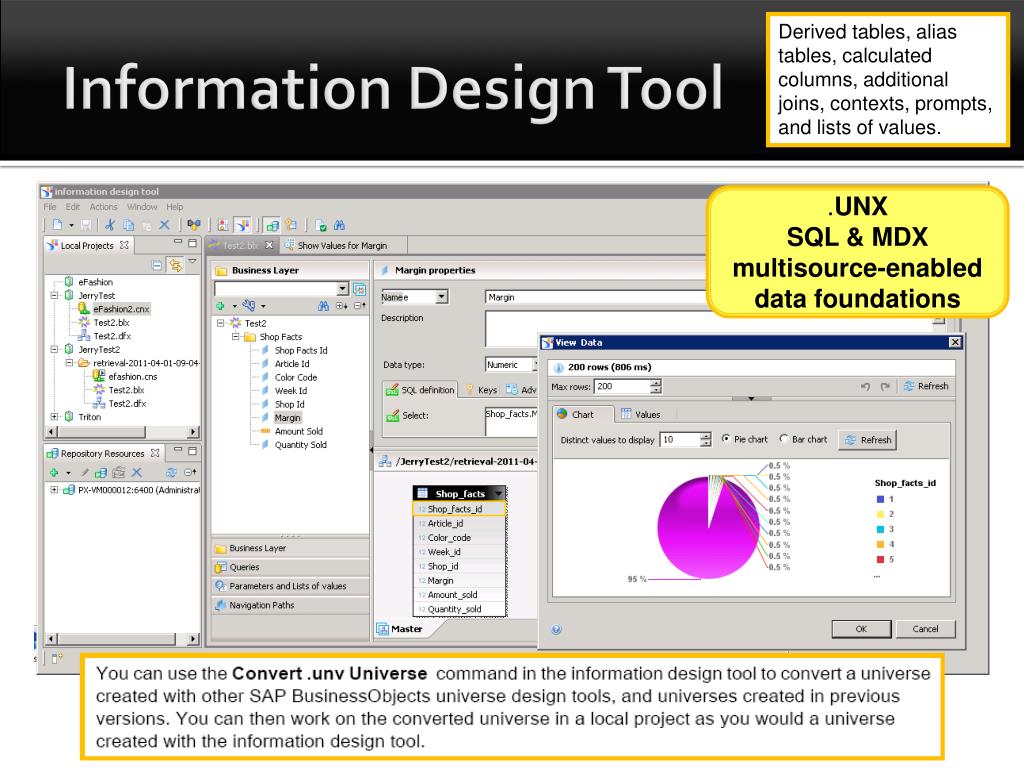1024x768 pixels.
Task: Click the green plus insert icon in Business Layer
Action: click(221, 306)
